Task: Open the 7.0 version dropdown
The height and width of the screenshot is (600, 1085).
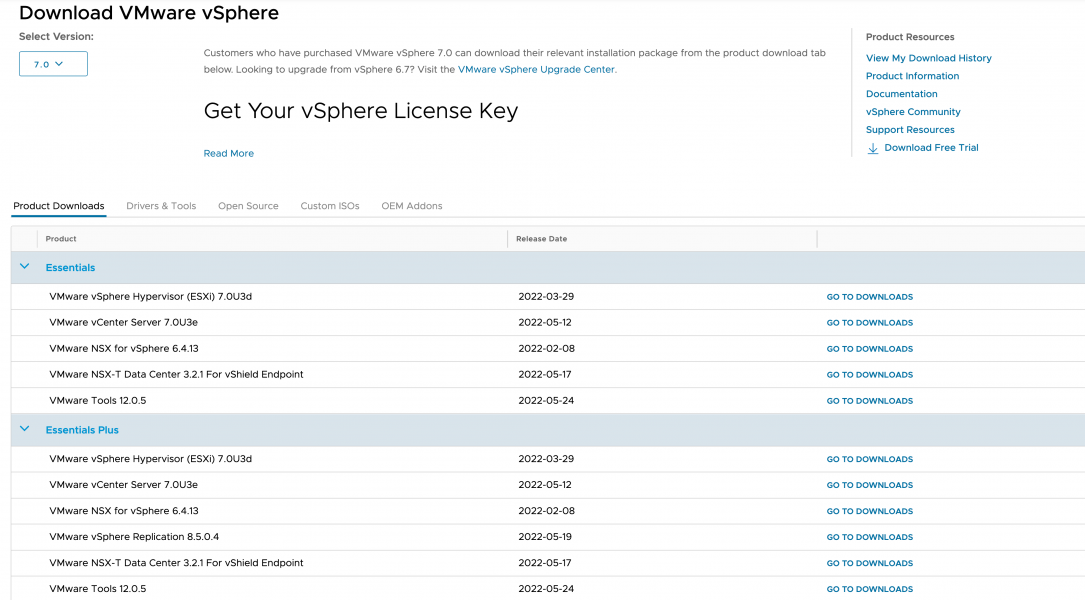Action: pyautogui.click(x=53, y=64)
